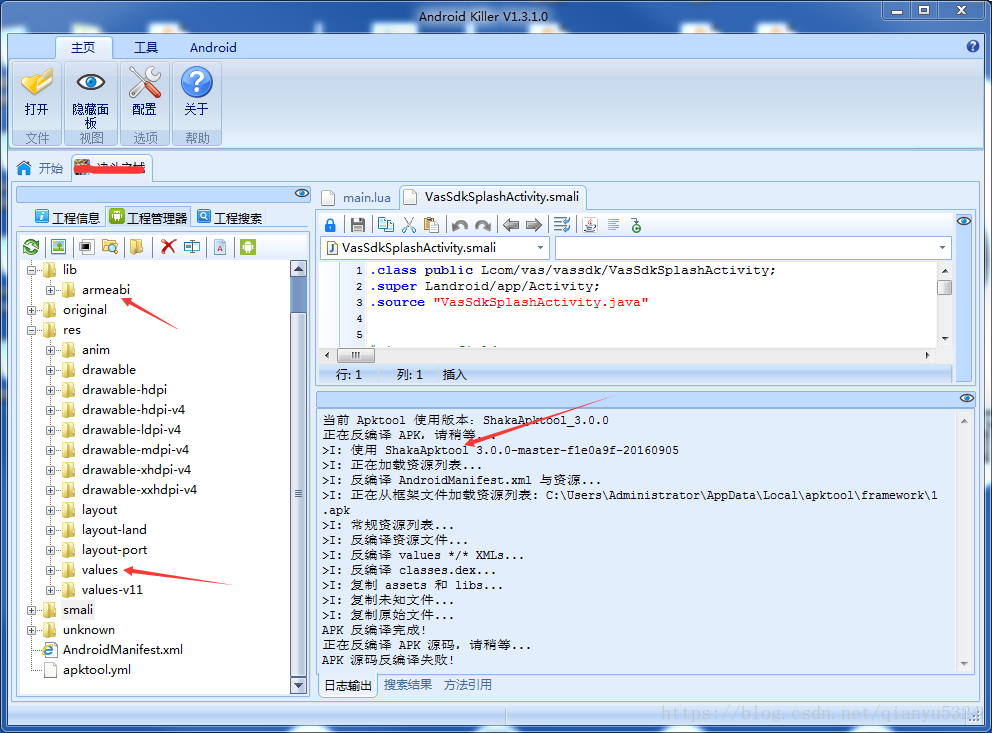This screenshot has height=733, width=992.
Task: Click the paste clipboard icon
Action: click(431, 225)
